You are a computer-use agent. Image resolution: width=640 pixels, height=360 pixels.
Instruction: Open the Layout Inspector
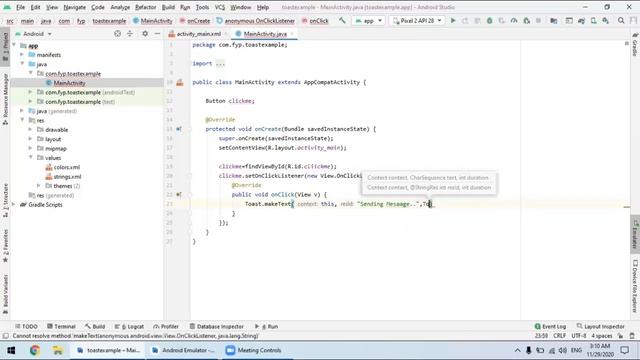click(600, 327)
